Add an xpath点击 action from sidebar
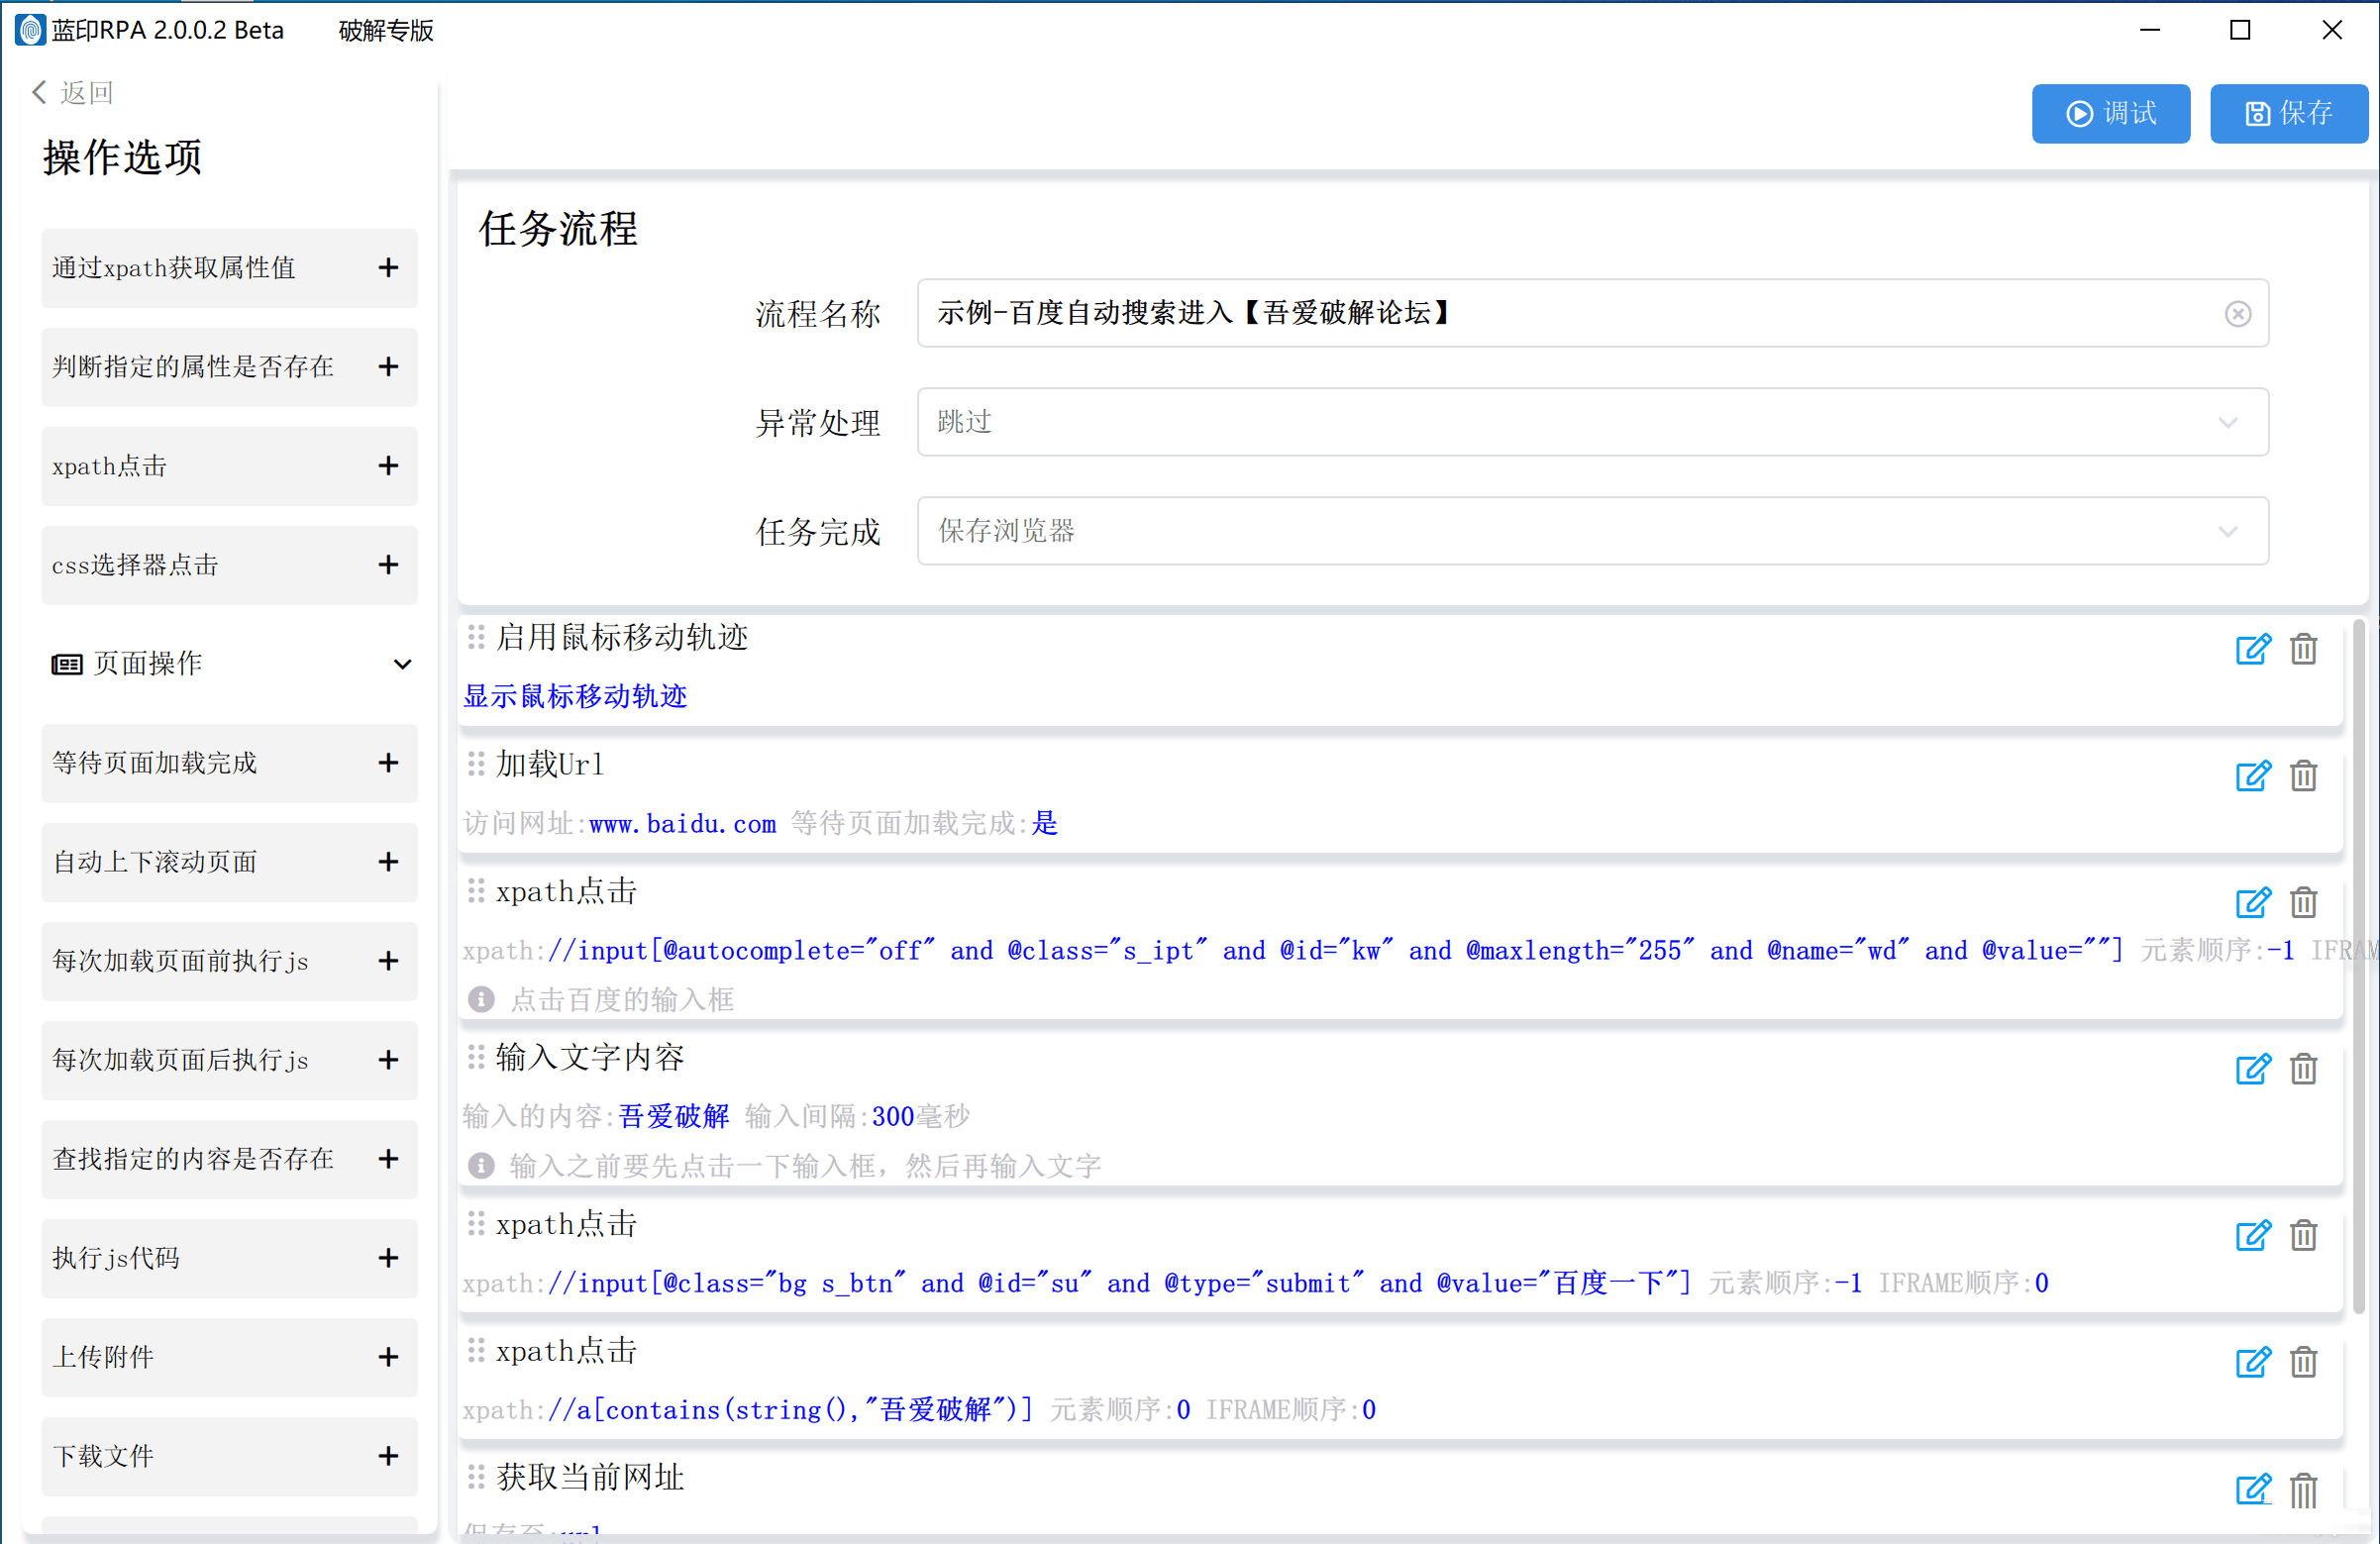The image size is (2380, 1544). click(388, 465)
